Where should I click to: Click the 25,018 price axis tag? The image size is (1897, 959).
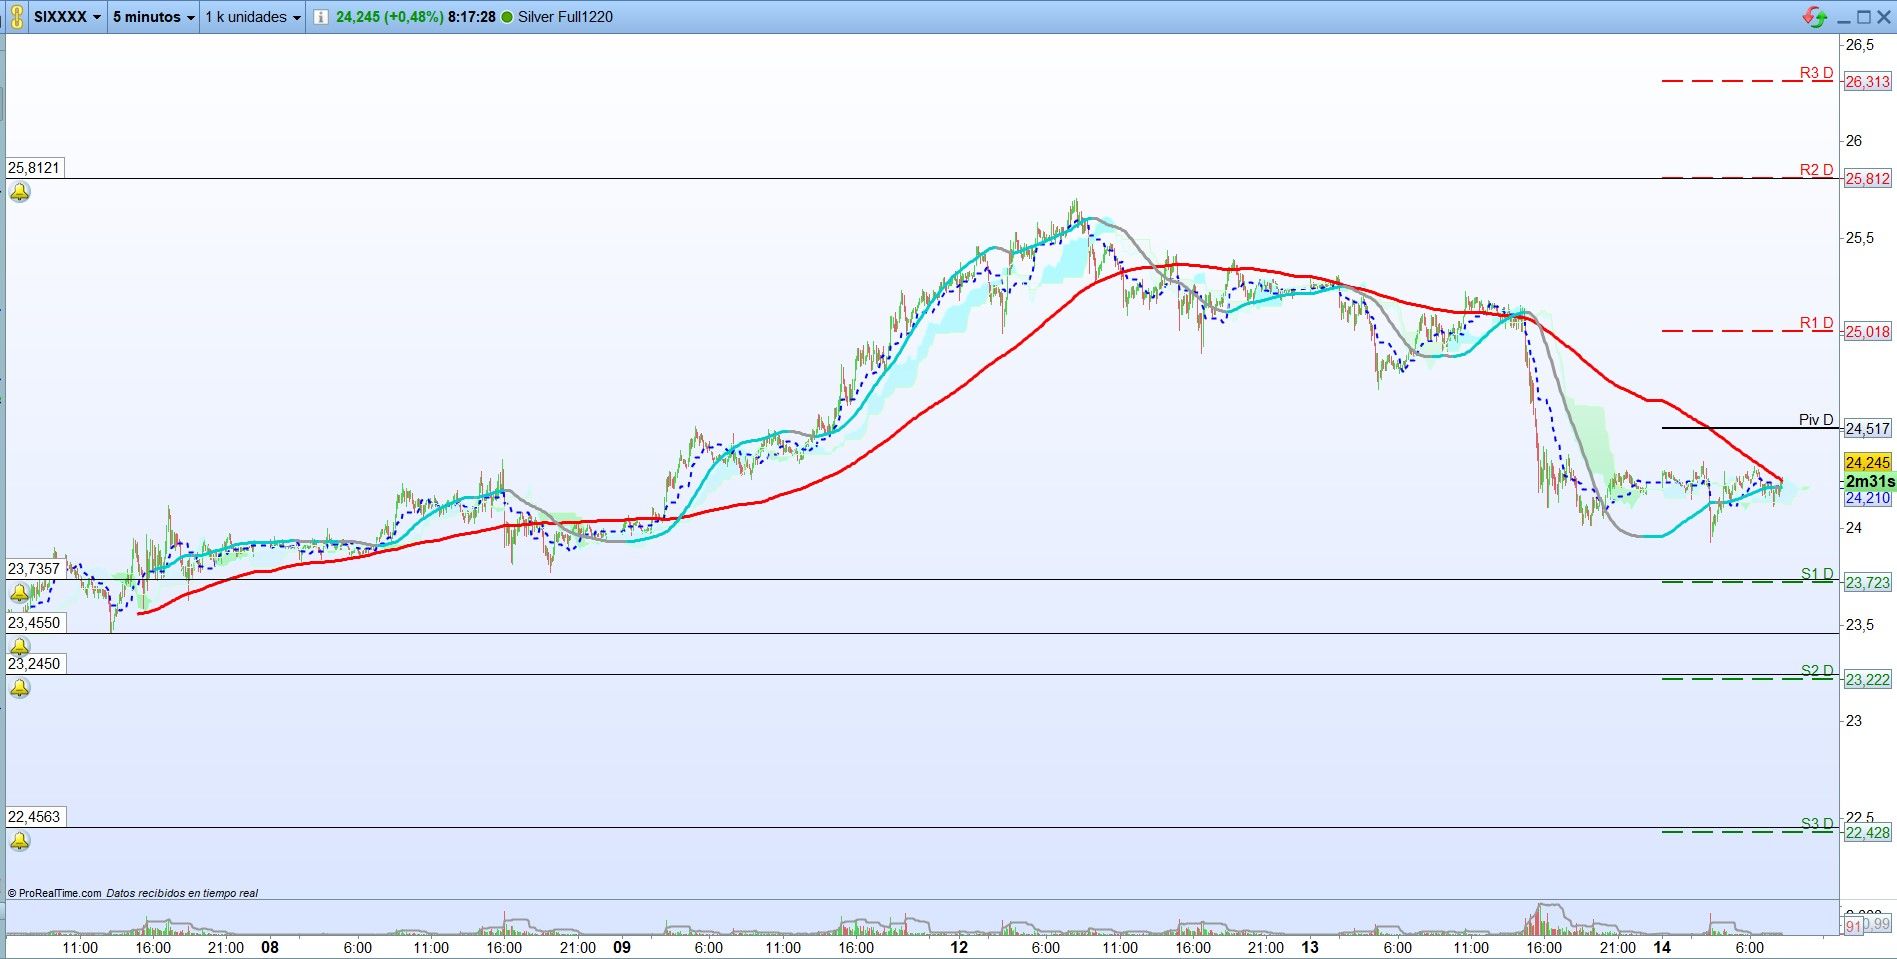coord(1867,332)
